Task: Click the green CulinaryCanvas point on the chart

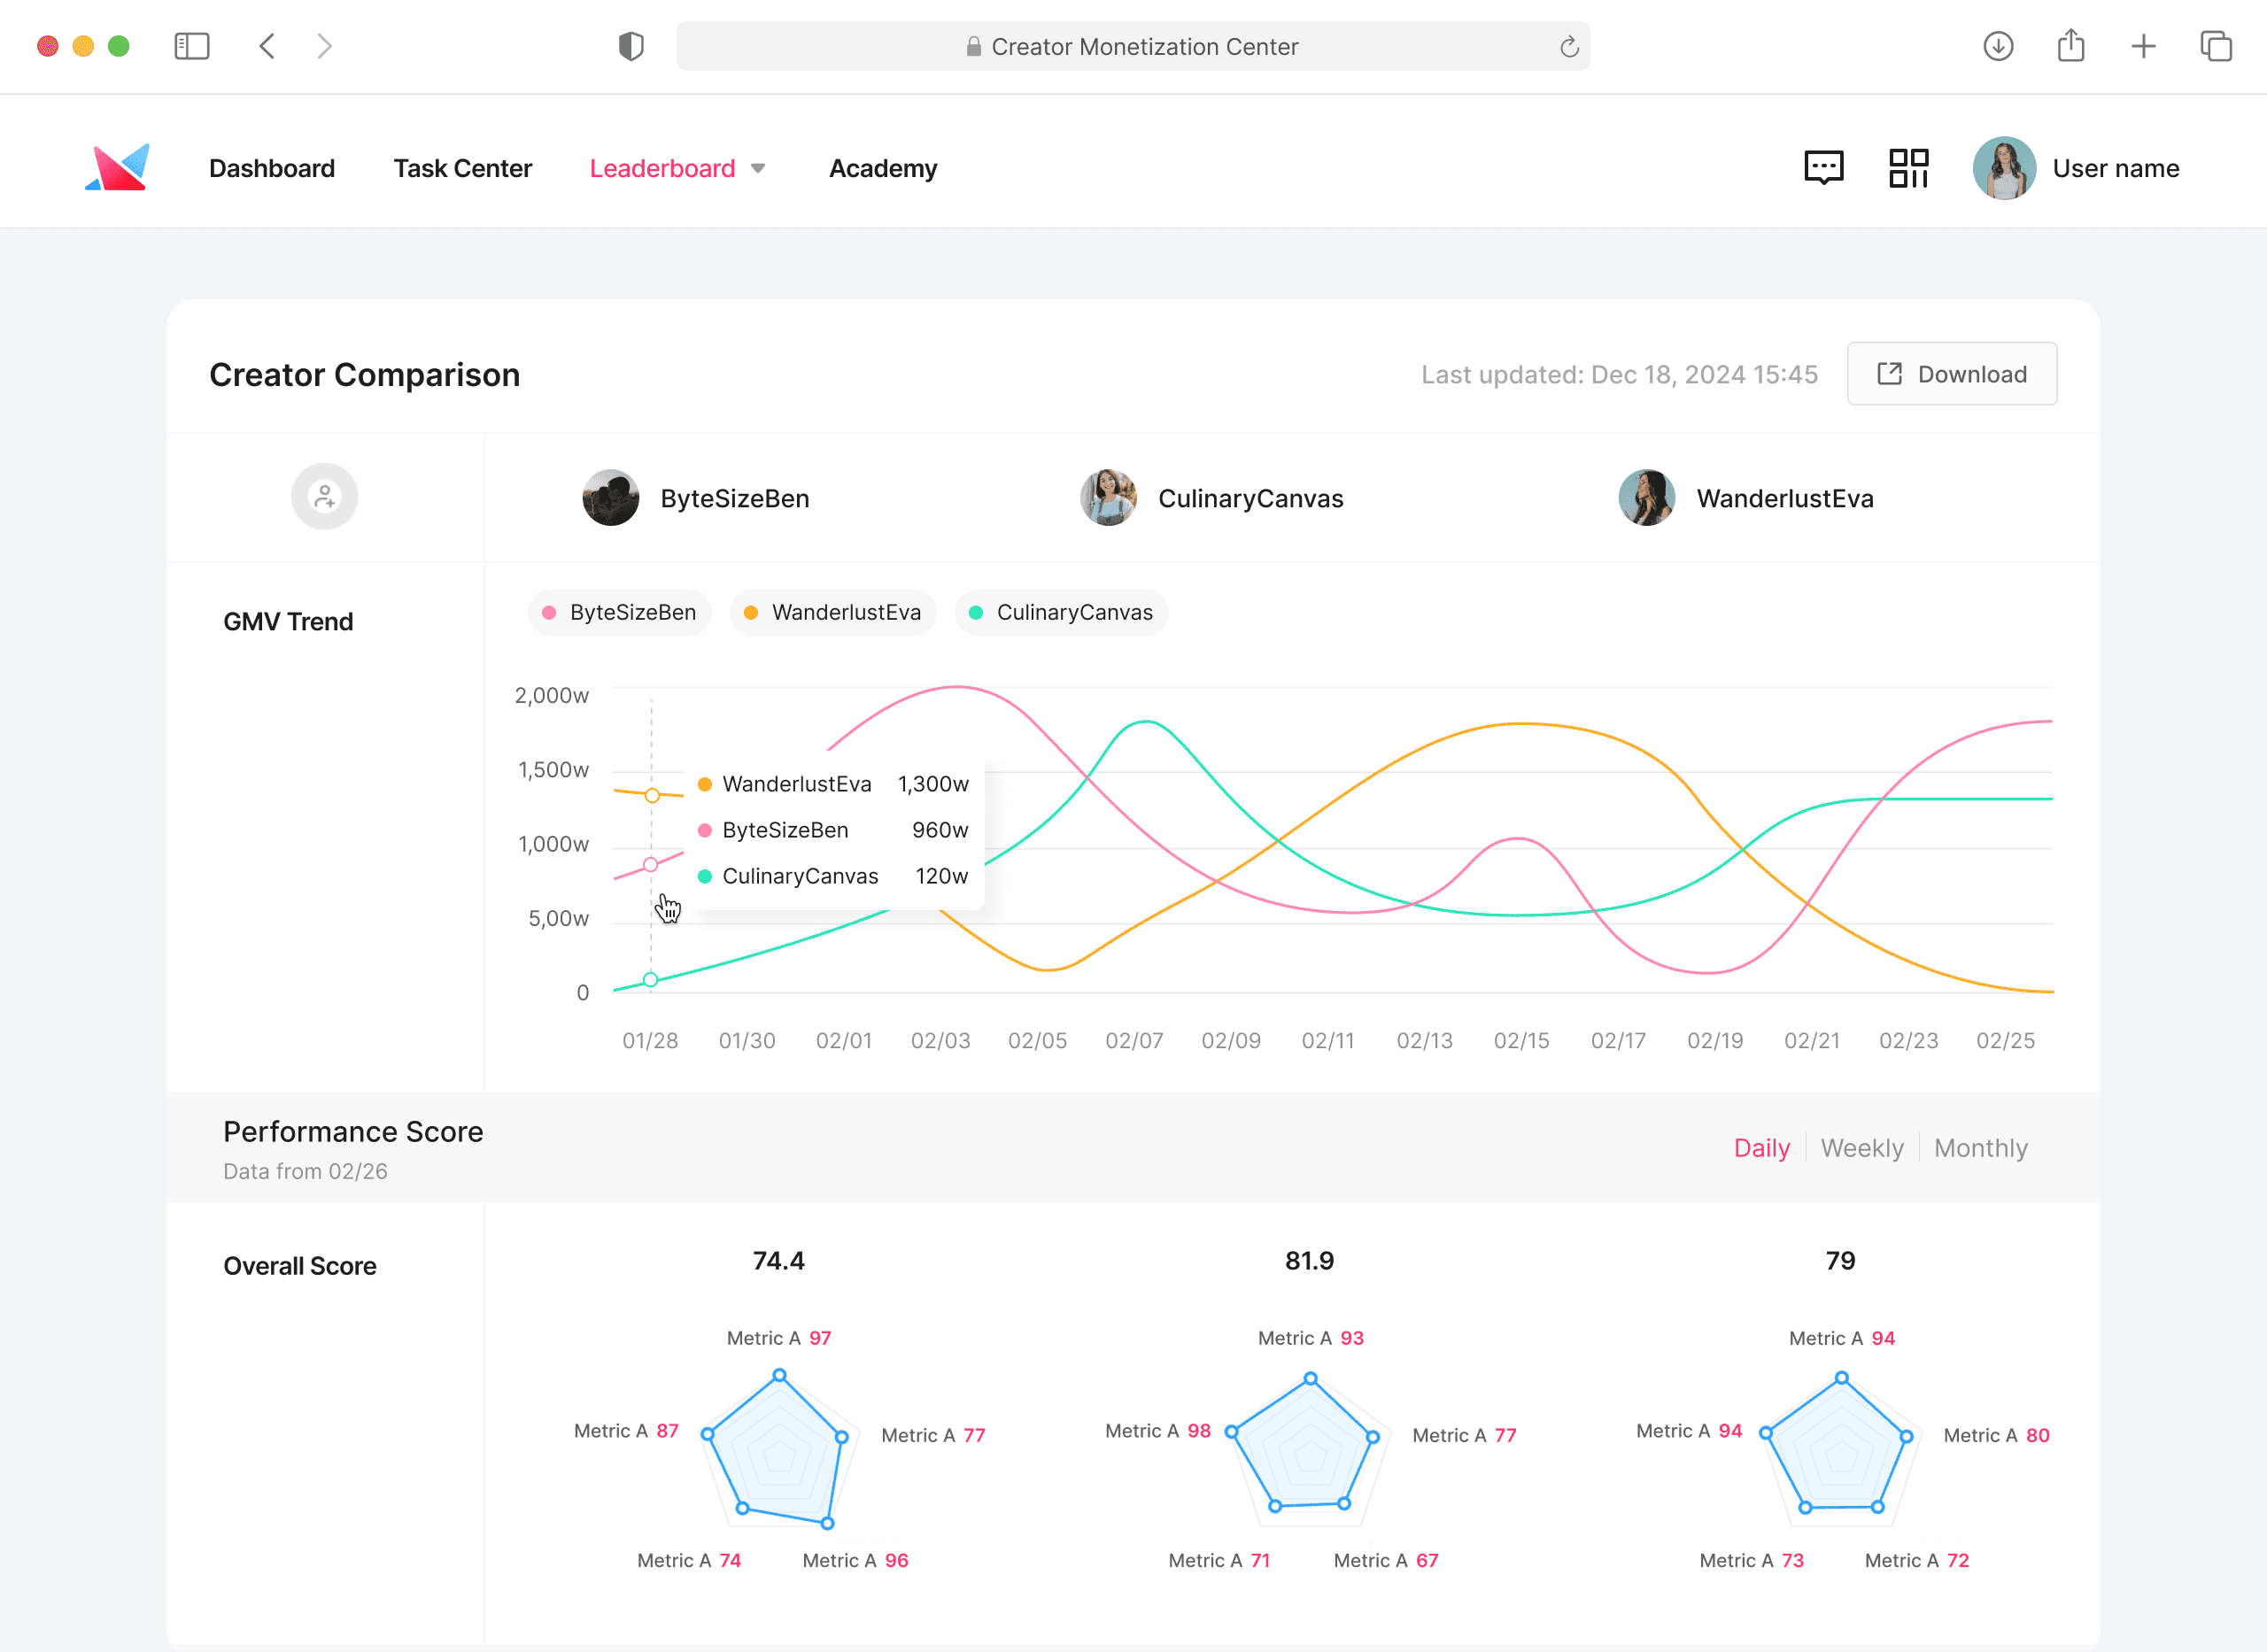Action: coord(650,980)
